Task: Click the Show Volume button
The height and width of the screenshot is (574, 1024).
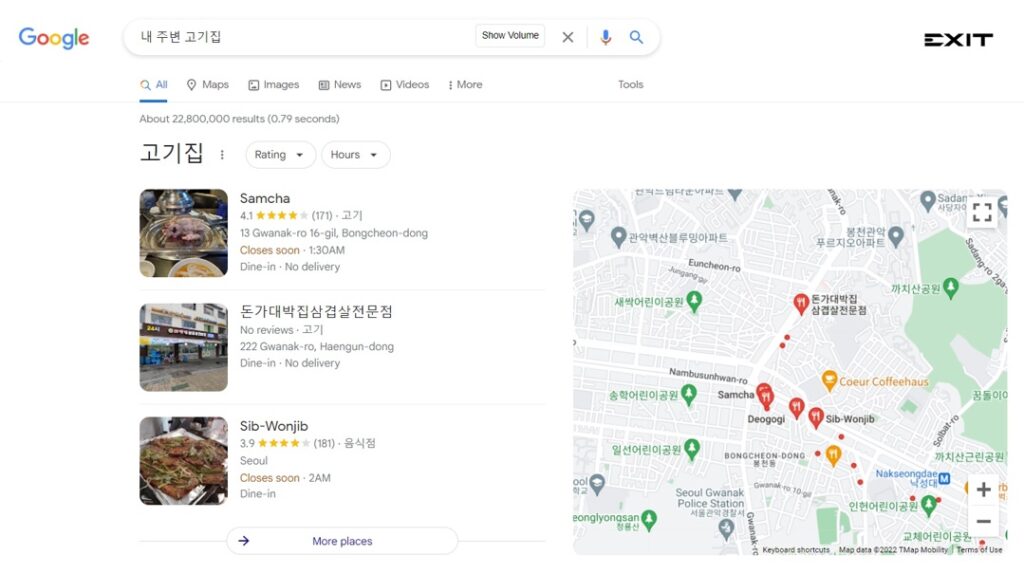Action: coord(510,35)
